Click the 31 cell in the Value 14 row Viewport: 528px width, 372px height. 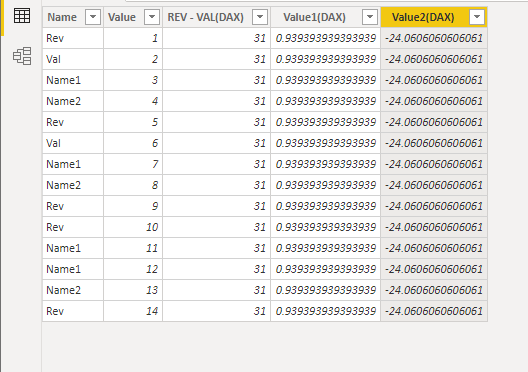217,311
